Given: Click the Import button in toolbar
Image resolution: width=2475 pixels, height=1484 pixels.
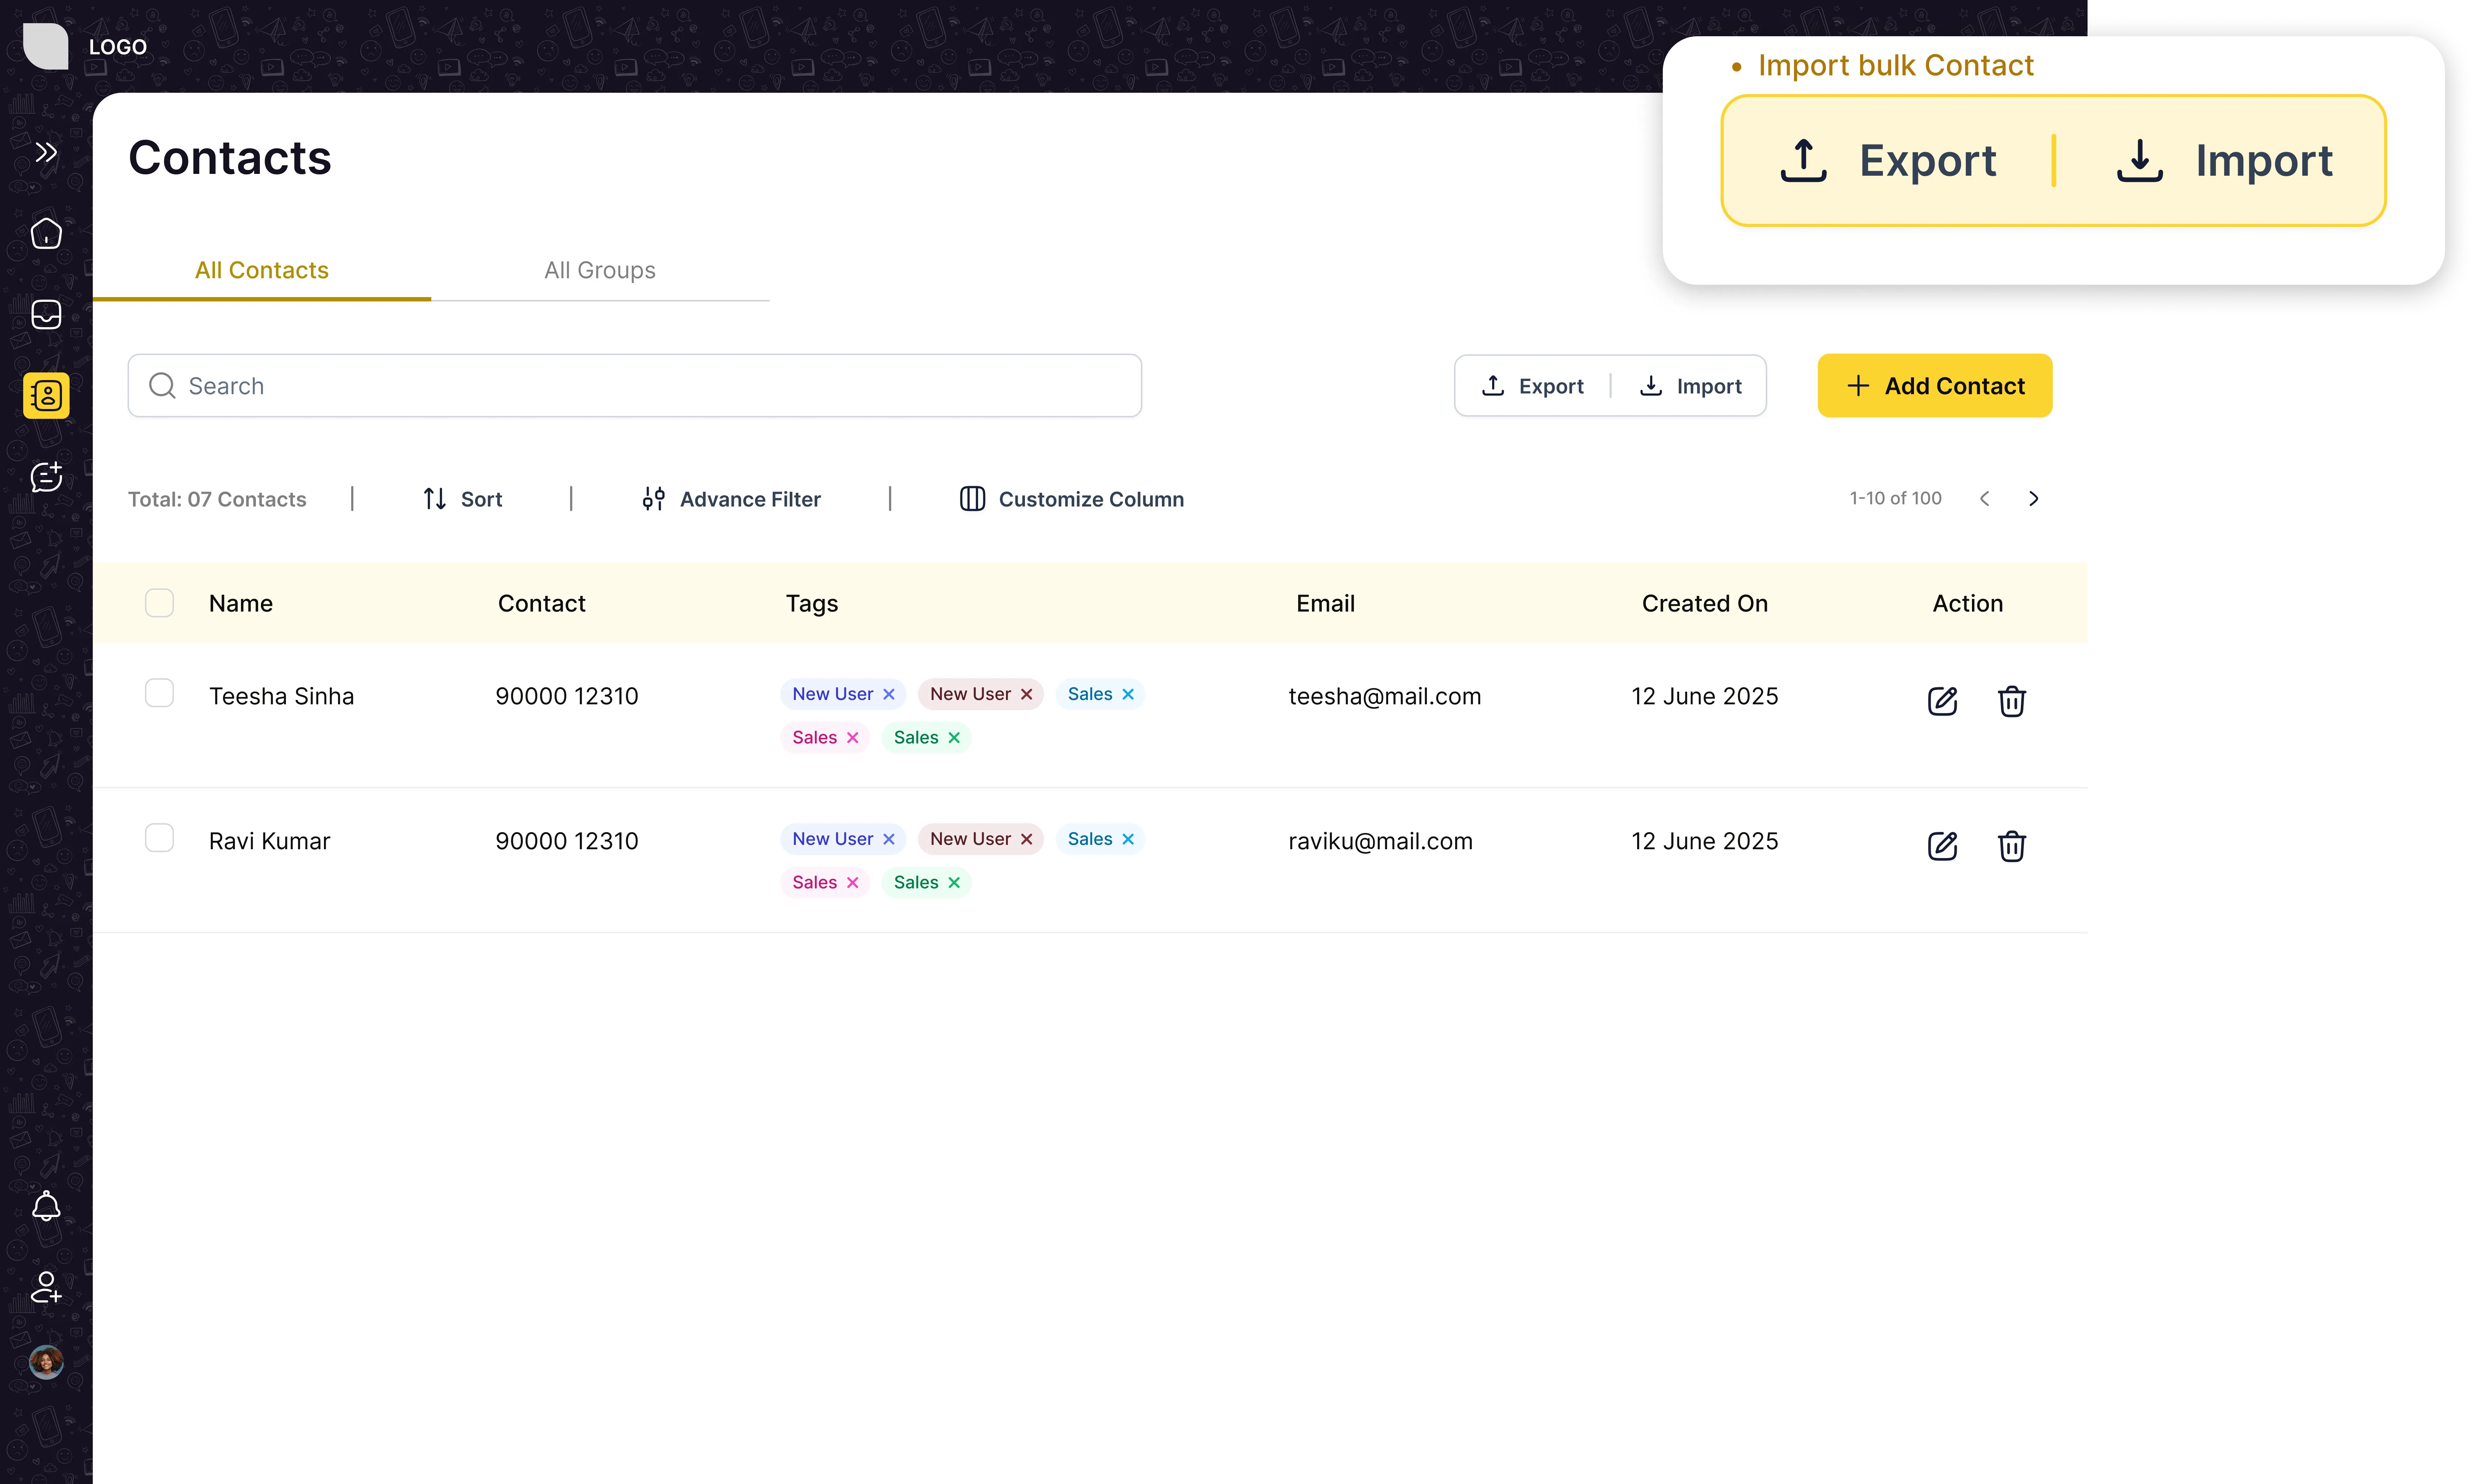Looking at the screenshot, I should [x=1691, y=386].
